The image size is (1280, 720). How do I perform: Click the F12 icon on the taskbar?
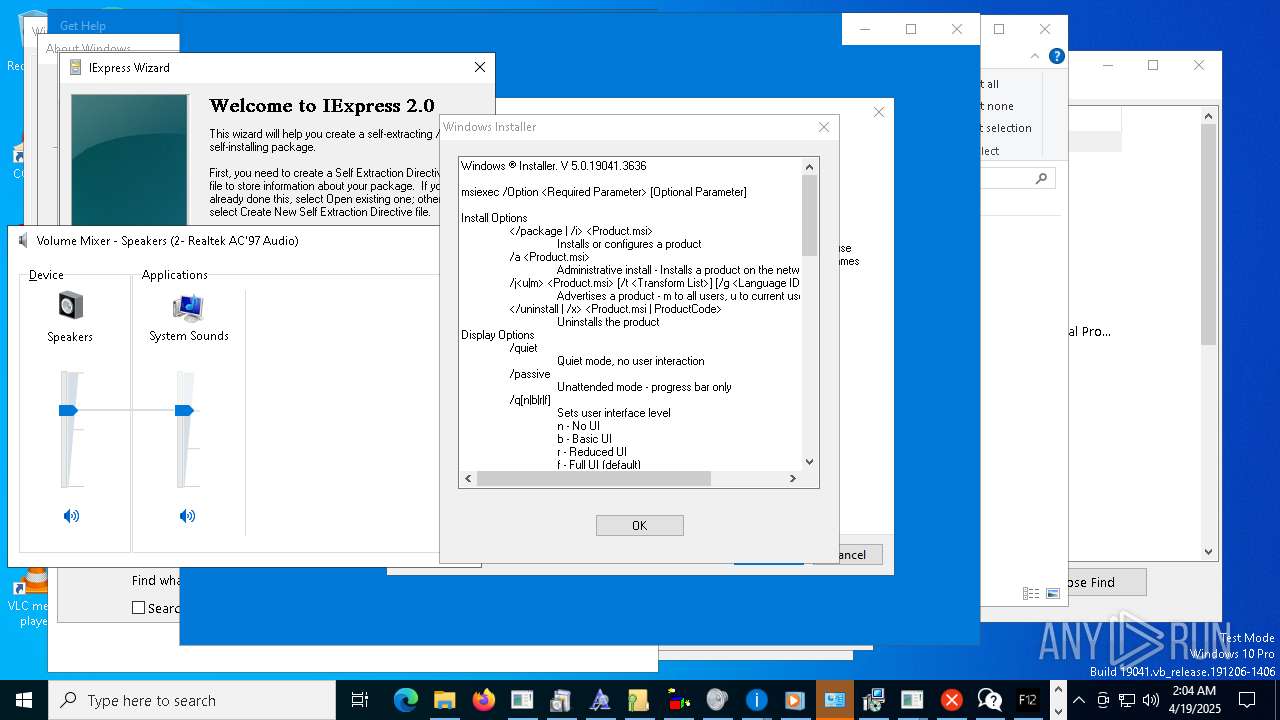click(1028, 700)
